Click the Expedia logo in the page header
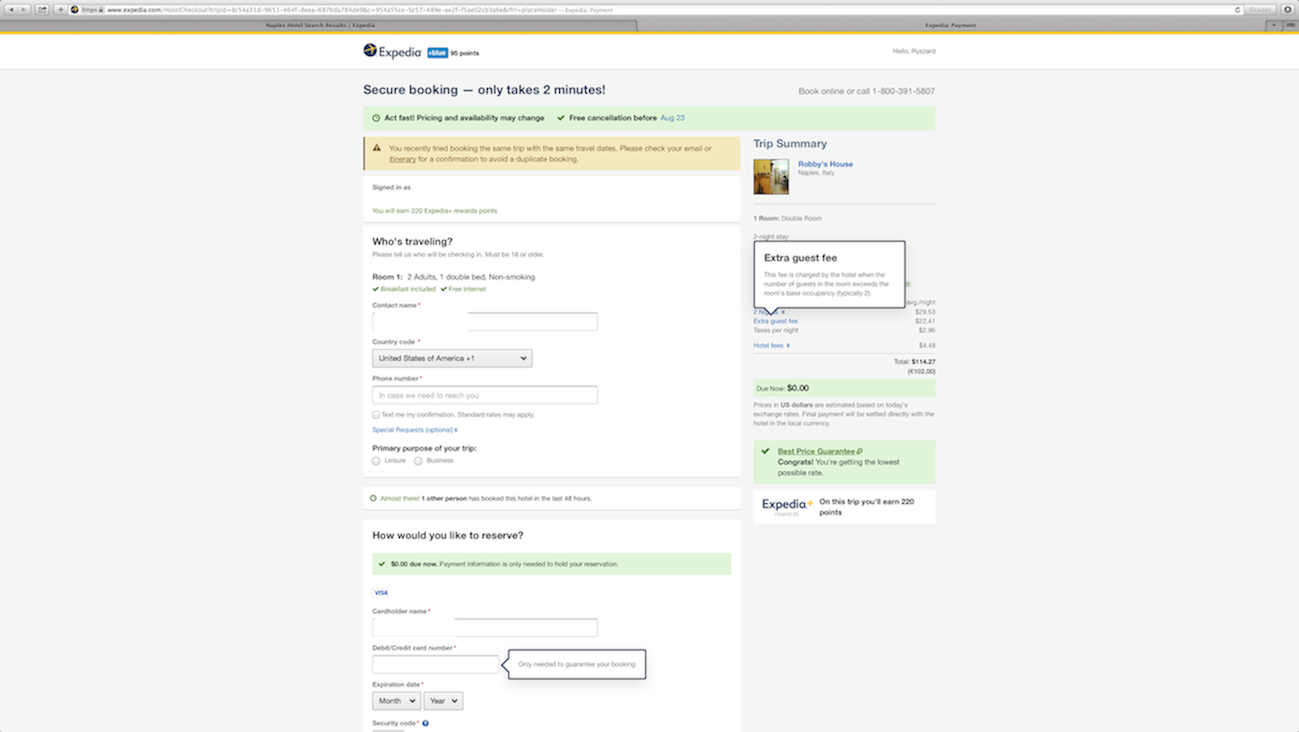This screenshot has height=732, width=1299. [x=392, y=51]
